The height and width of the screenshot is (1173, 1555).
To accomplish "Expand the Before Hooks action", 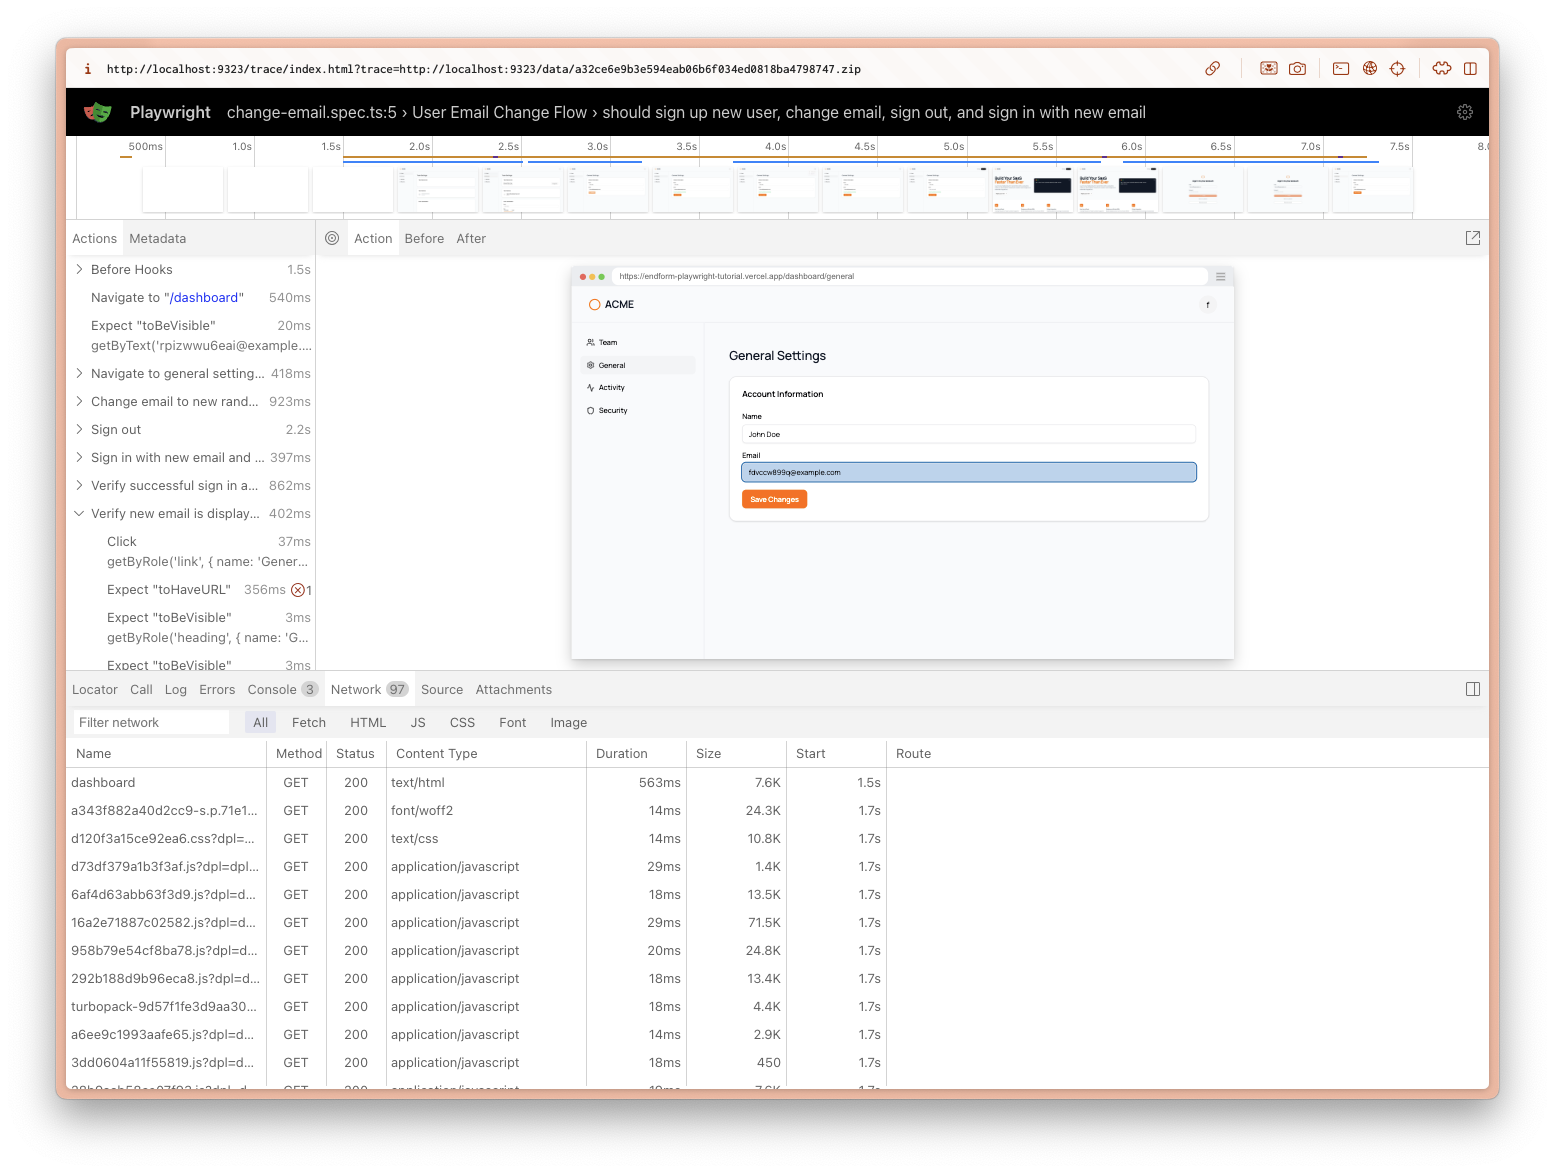I will tap(79, 269).
